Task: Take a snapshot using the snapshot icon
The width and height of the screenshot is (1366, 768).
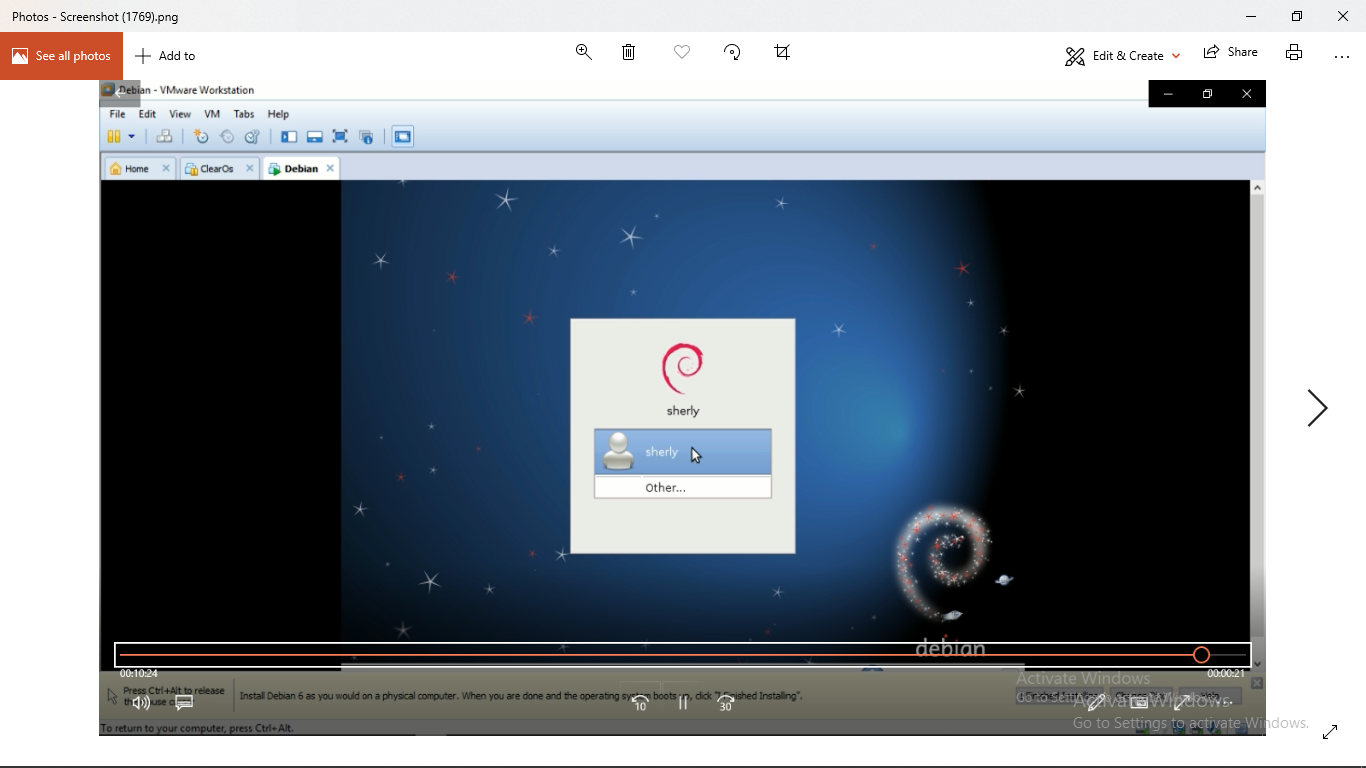Action: click(x=201, y=137)
